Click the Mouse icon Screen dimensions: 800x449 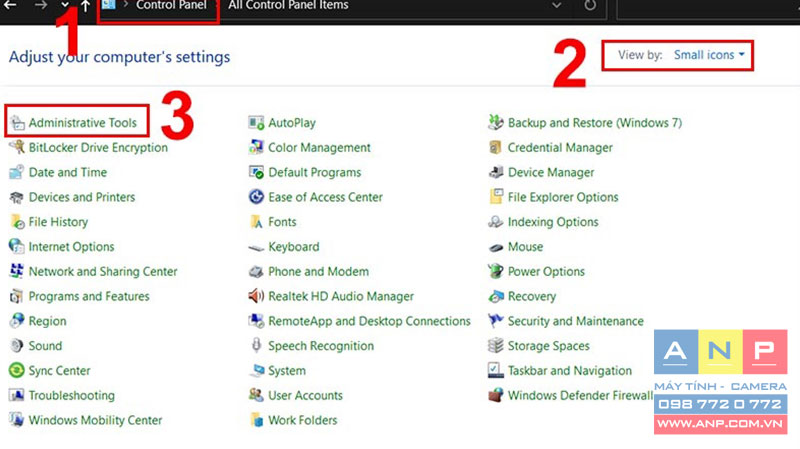tap(495, 247)
